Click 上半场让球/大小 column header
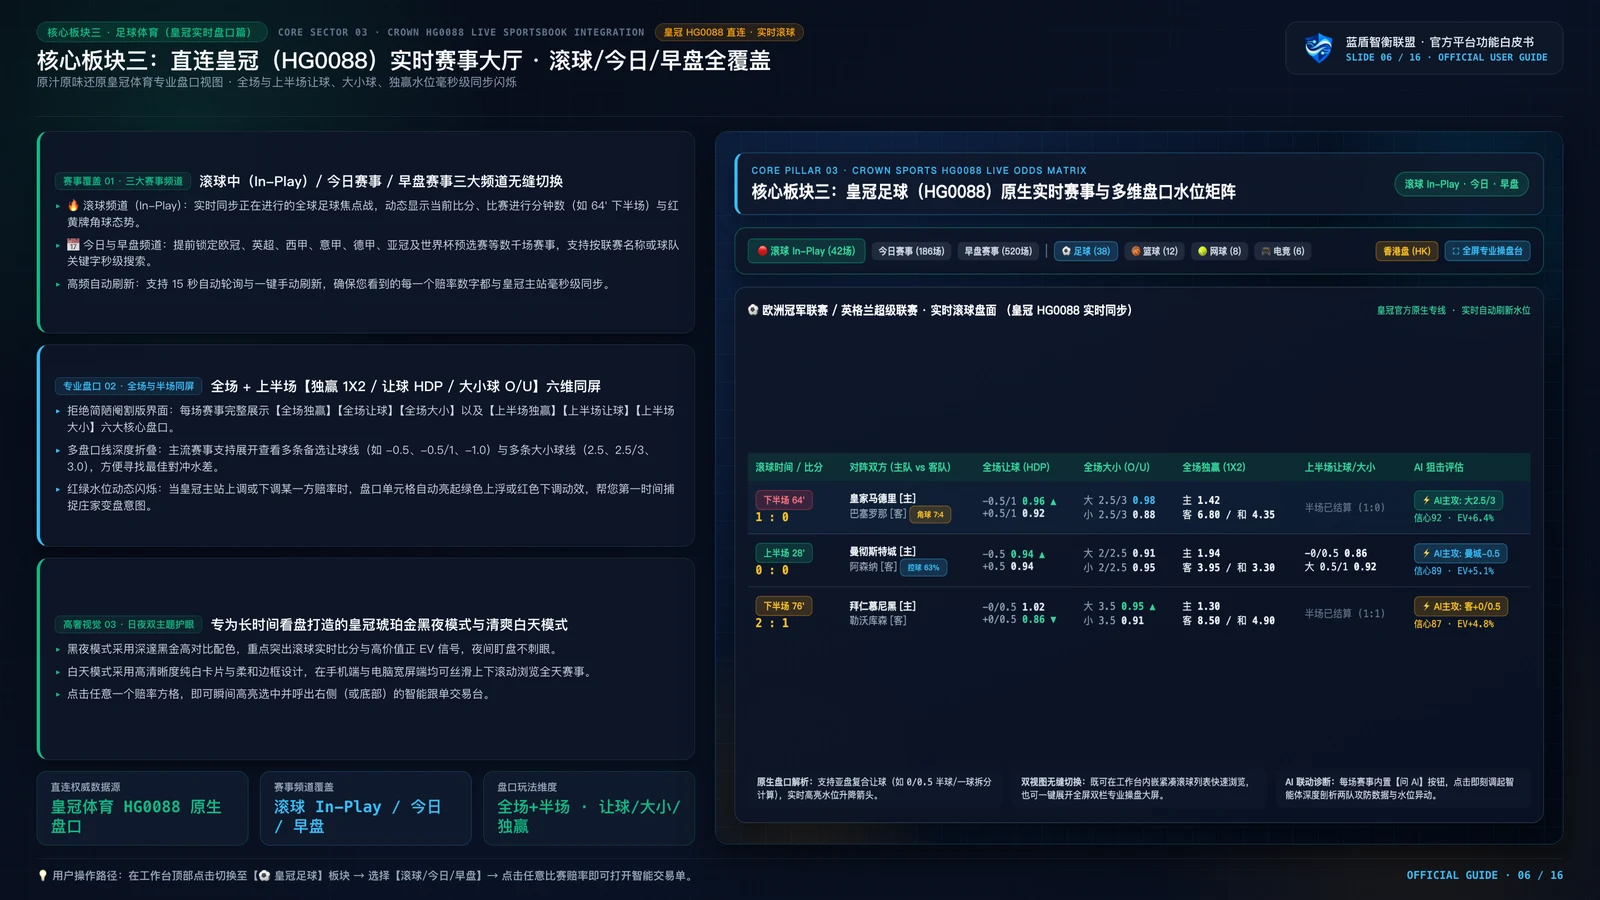The height and width of the screenshot is (900, 1600). pyautogui.click(x=1340, y=467)
